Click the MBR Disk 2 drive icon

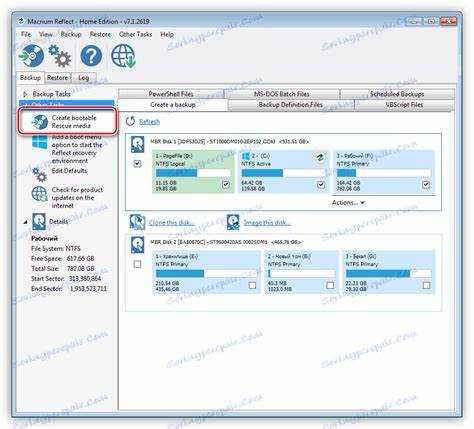[x=137, y=245]
